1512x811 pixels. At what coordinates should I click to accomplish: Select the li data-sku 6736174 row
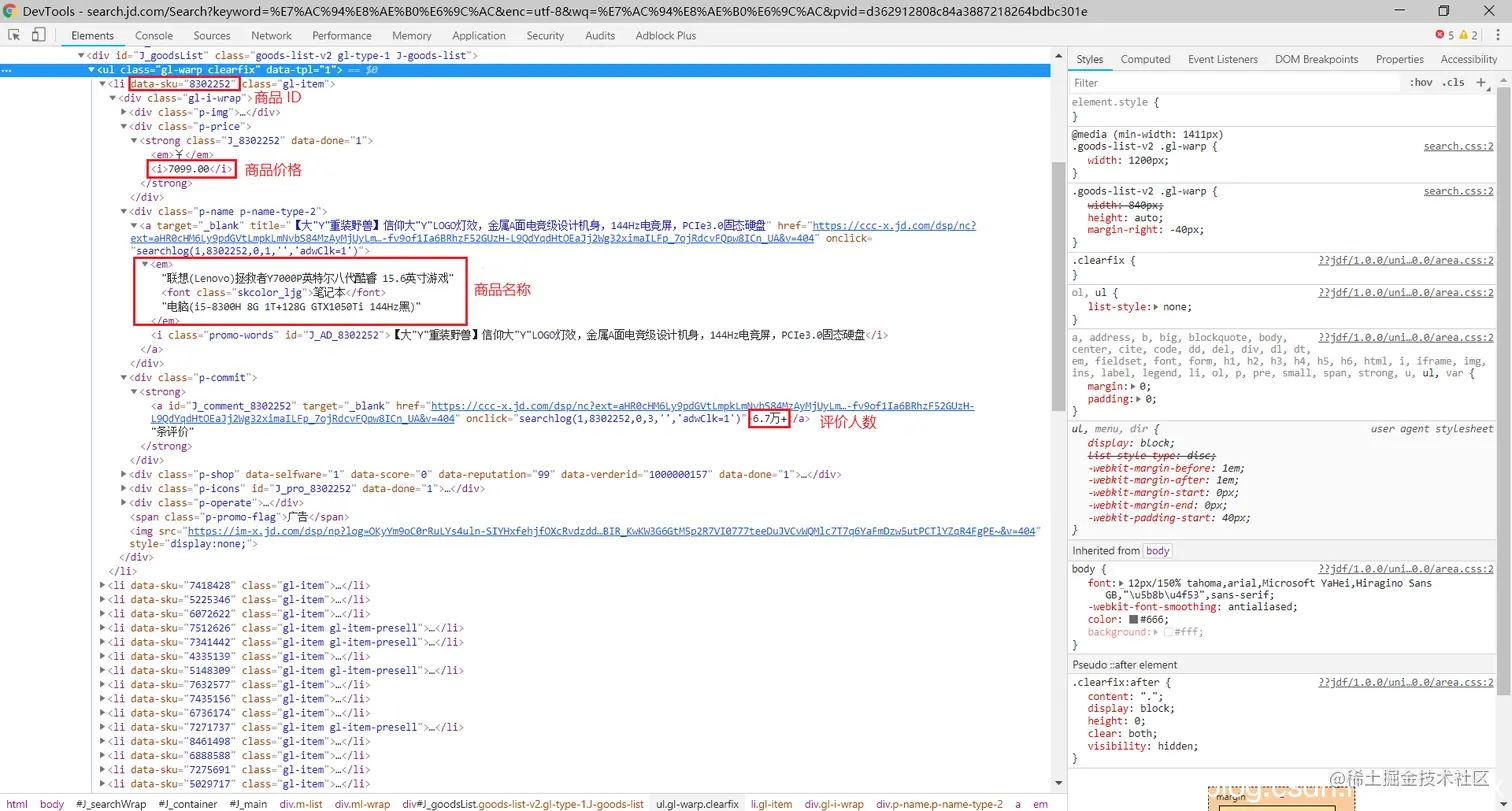click(240, 713)
